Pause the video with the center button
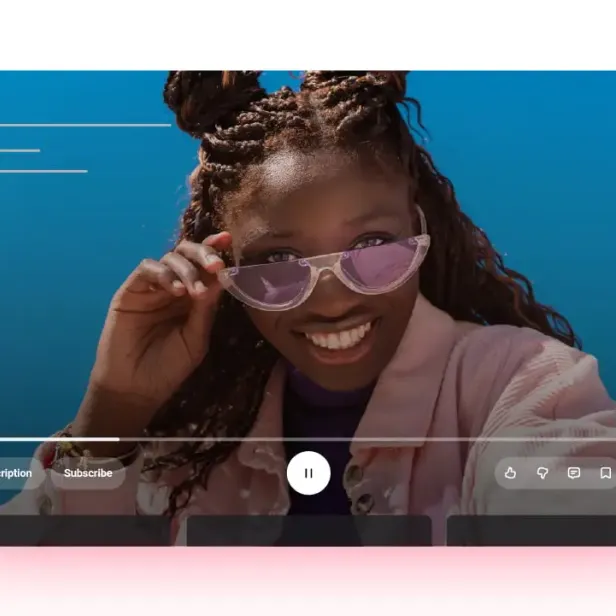This screenshot has width=616, height=616. [x=308, y=473]
